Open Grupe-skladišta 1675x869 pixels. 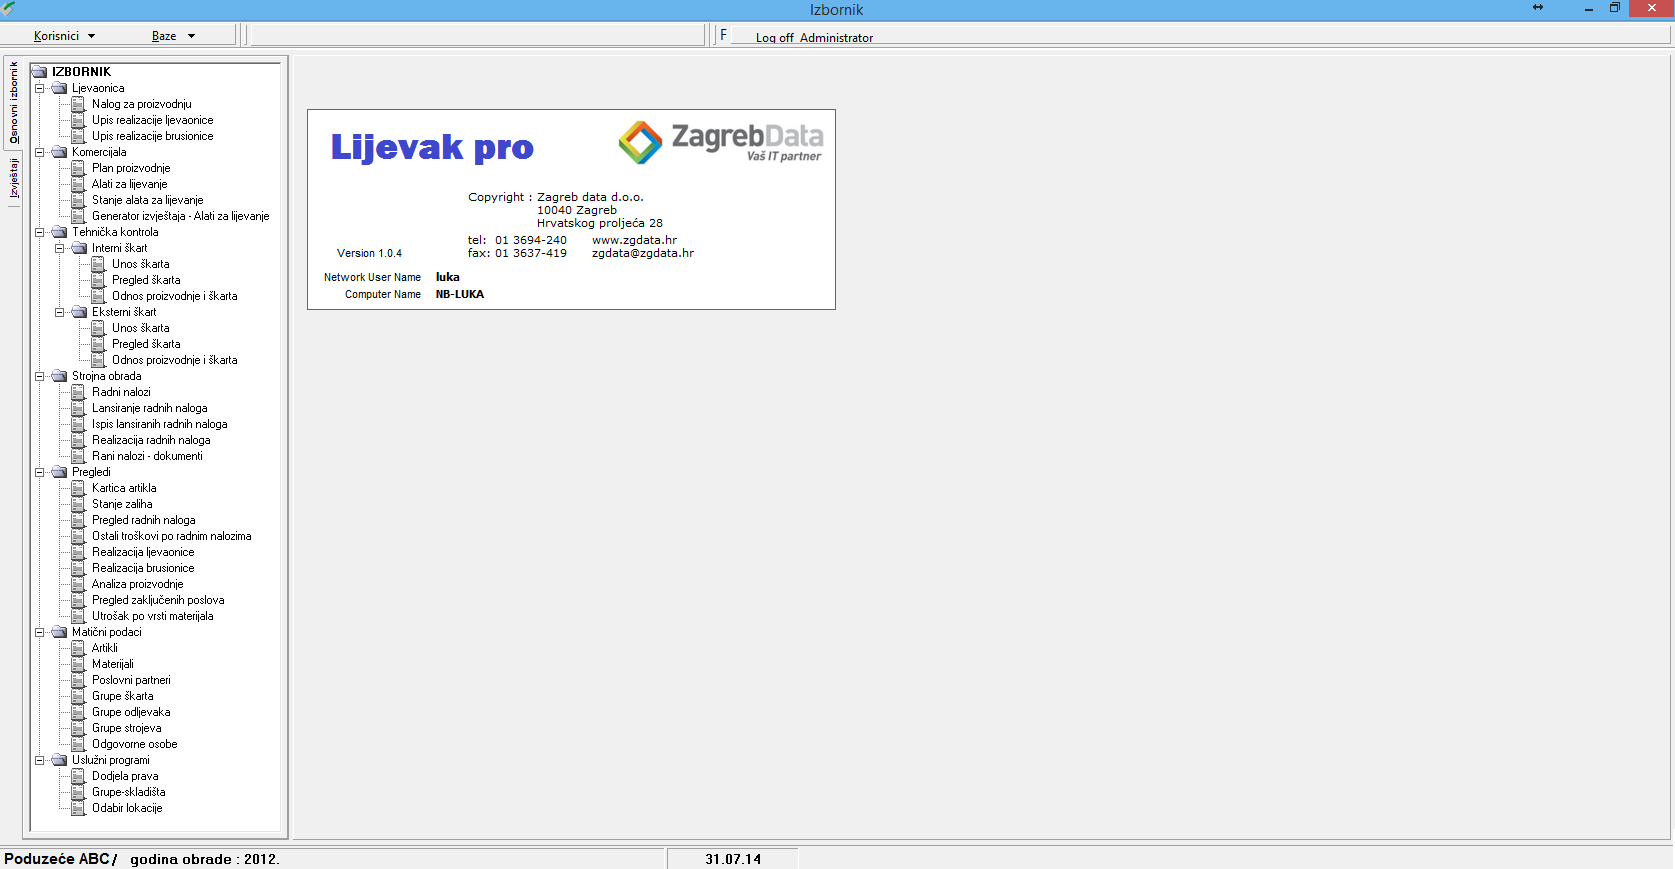click(x=128, y=792)
